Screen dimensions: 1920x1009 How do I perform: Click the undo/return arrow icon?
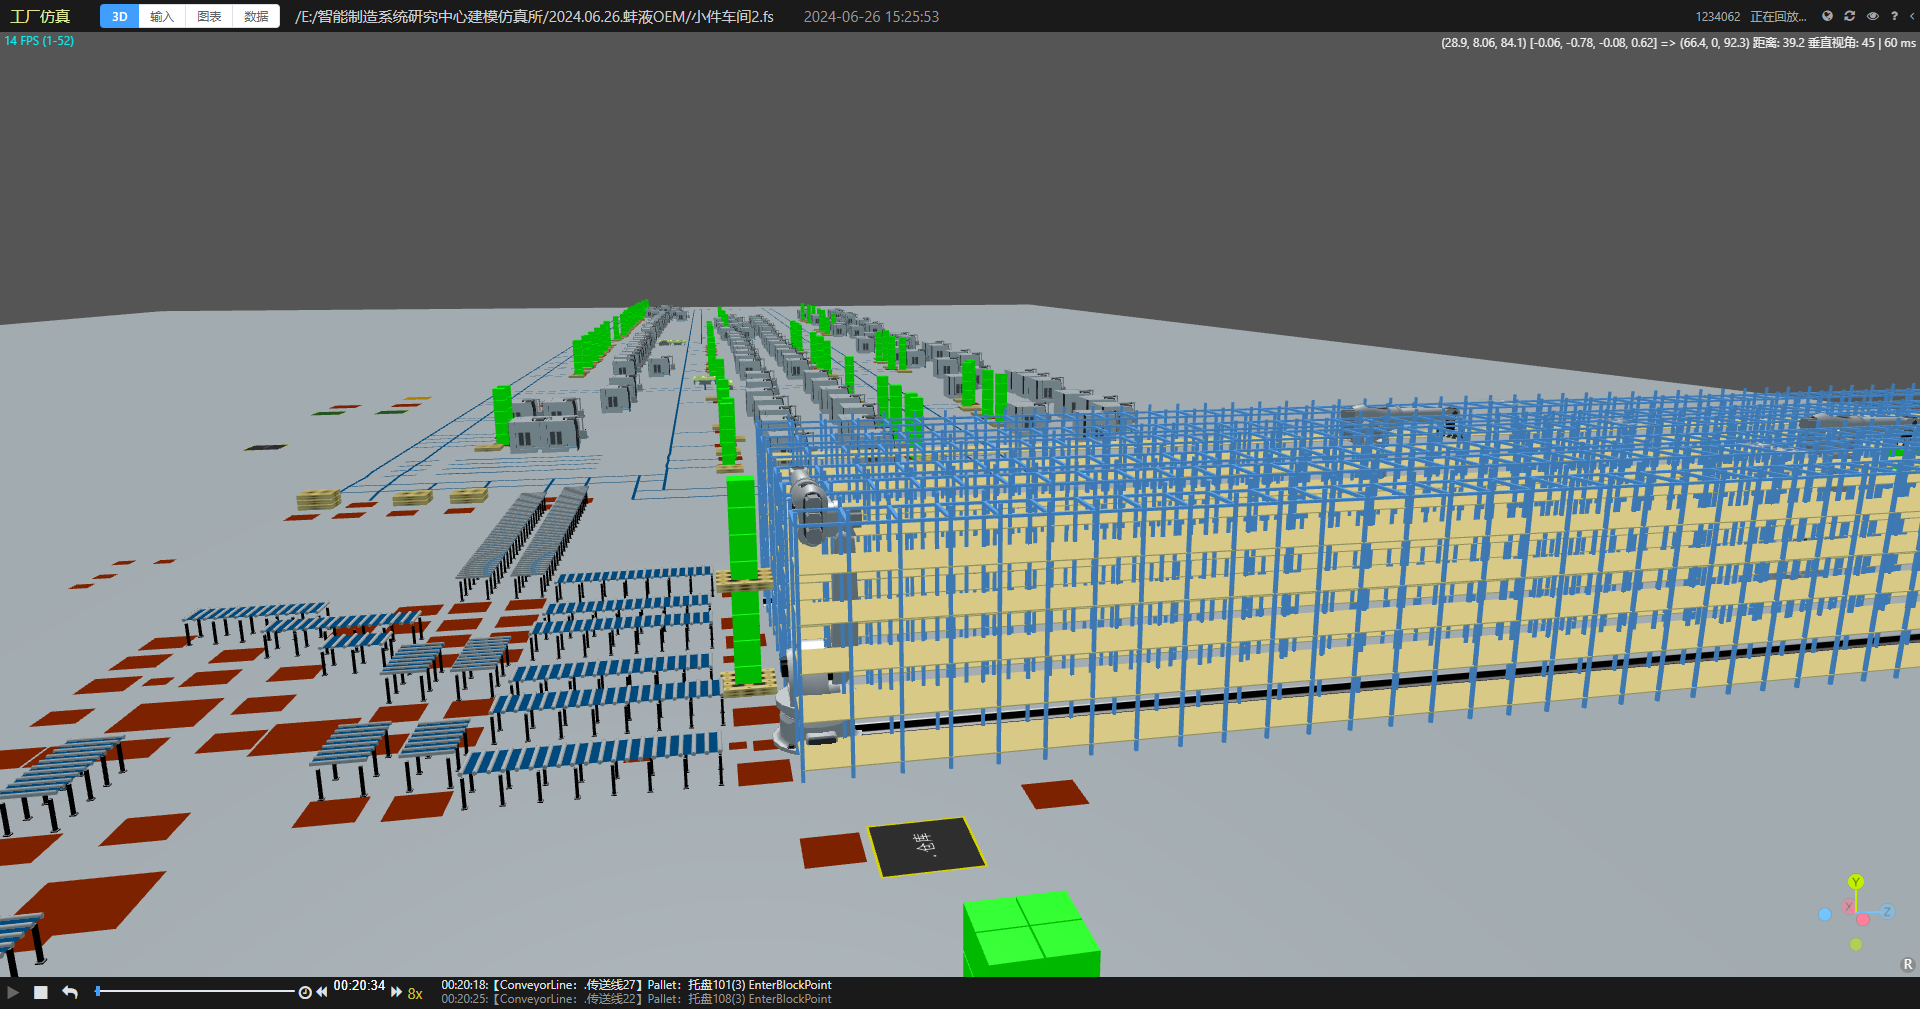(70, 992)
